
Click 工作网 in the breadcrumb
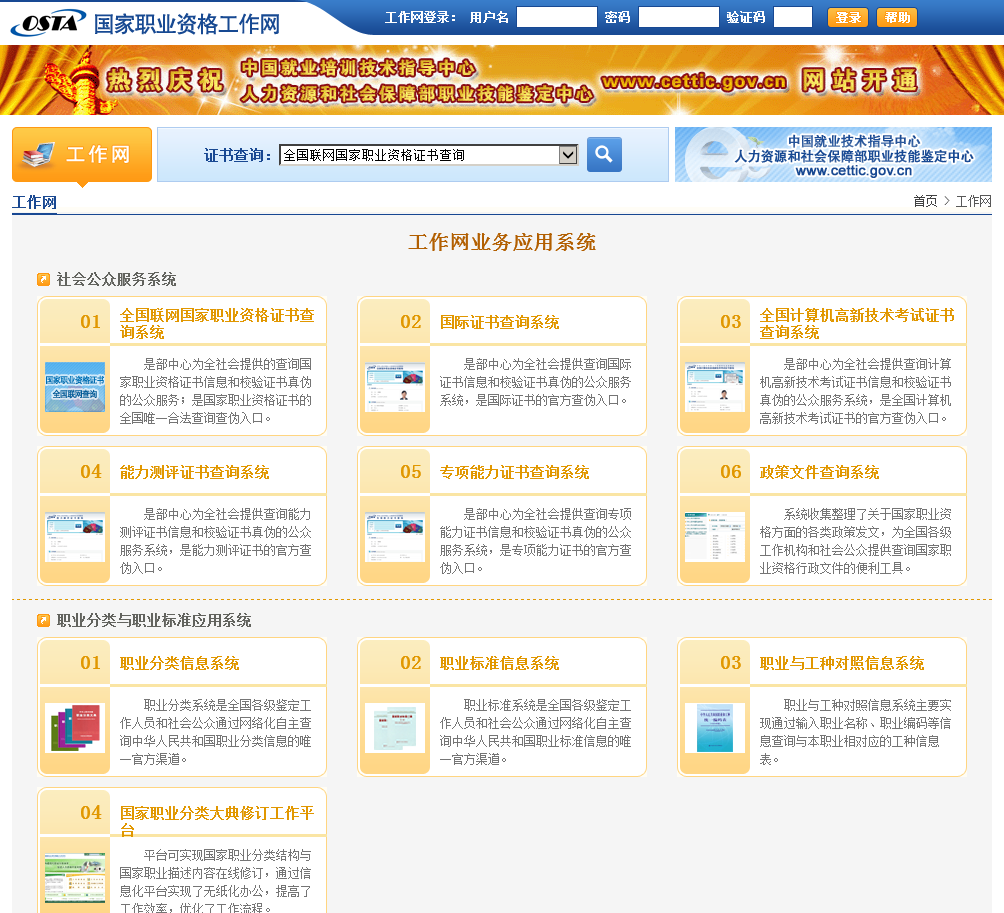(973, 201)
